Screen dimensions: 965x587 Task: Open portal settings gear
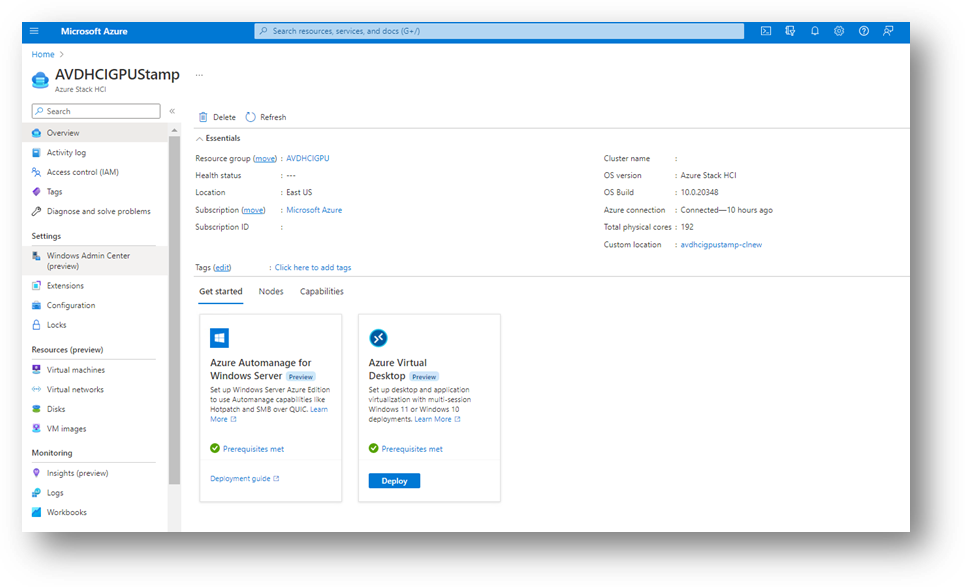click(839, 31)
